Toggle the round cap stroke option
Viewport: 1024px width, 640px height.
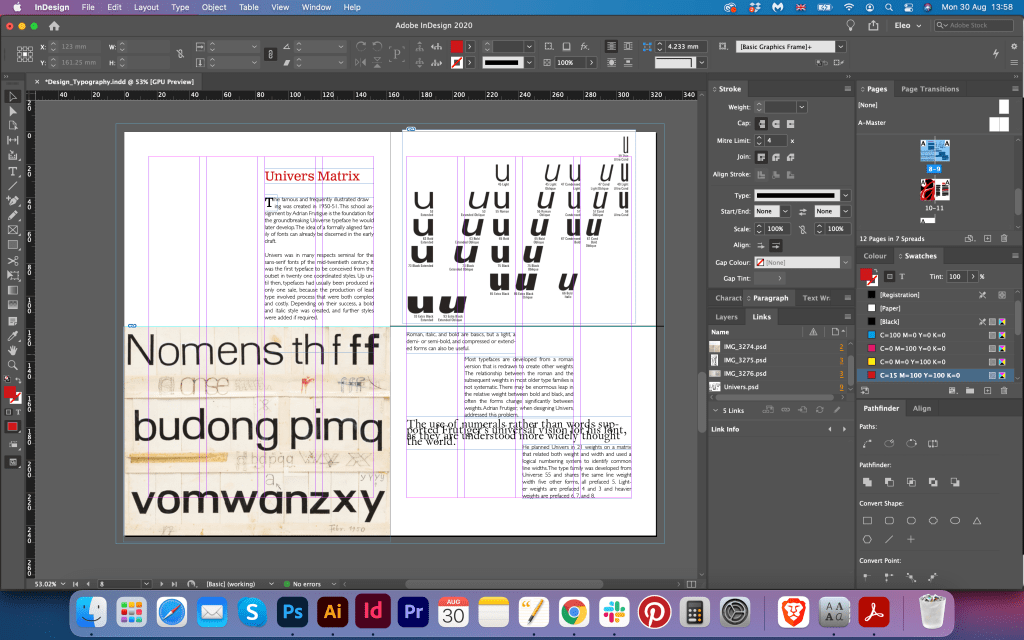tap(776, 123)
